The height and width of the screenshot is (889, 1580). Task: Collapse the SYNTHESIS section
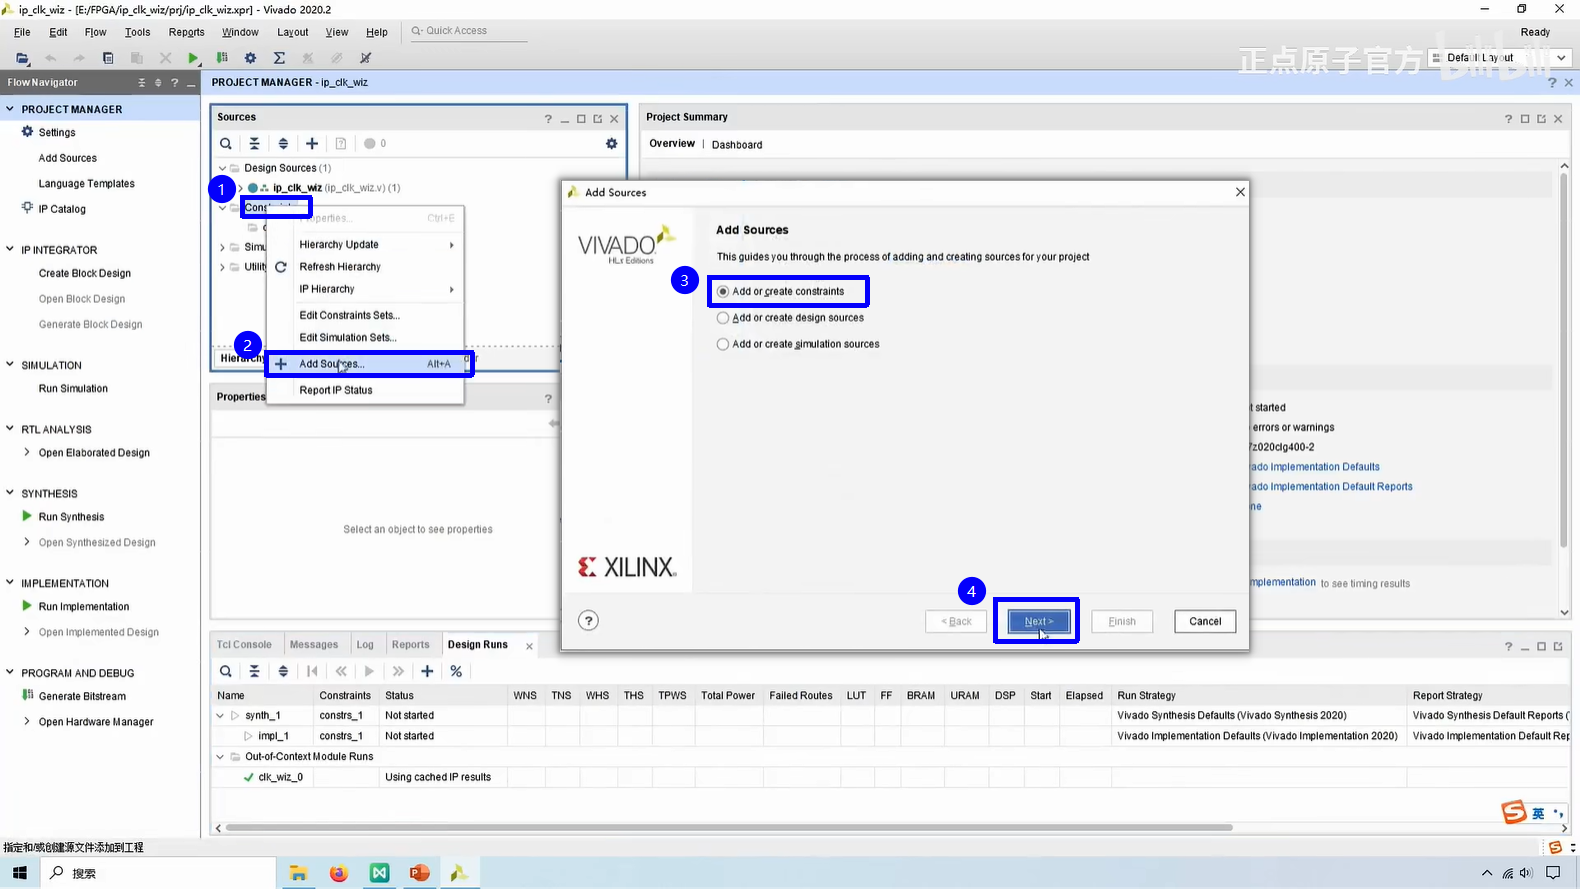point(10,493)
